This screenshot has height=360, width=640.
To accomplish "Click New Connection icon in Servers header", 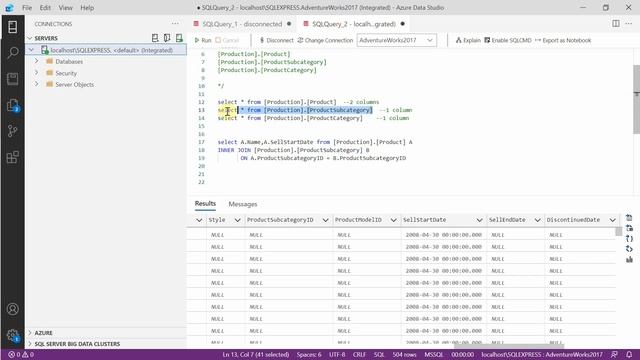I will [x=155, y=38].
